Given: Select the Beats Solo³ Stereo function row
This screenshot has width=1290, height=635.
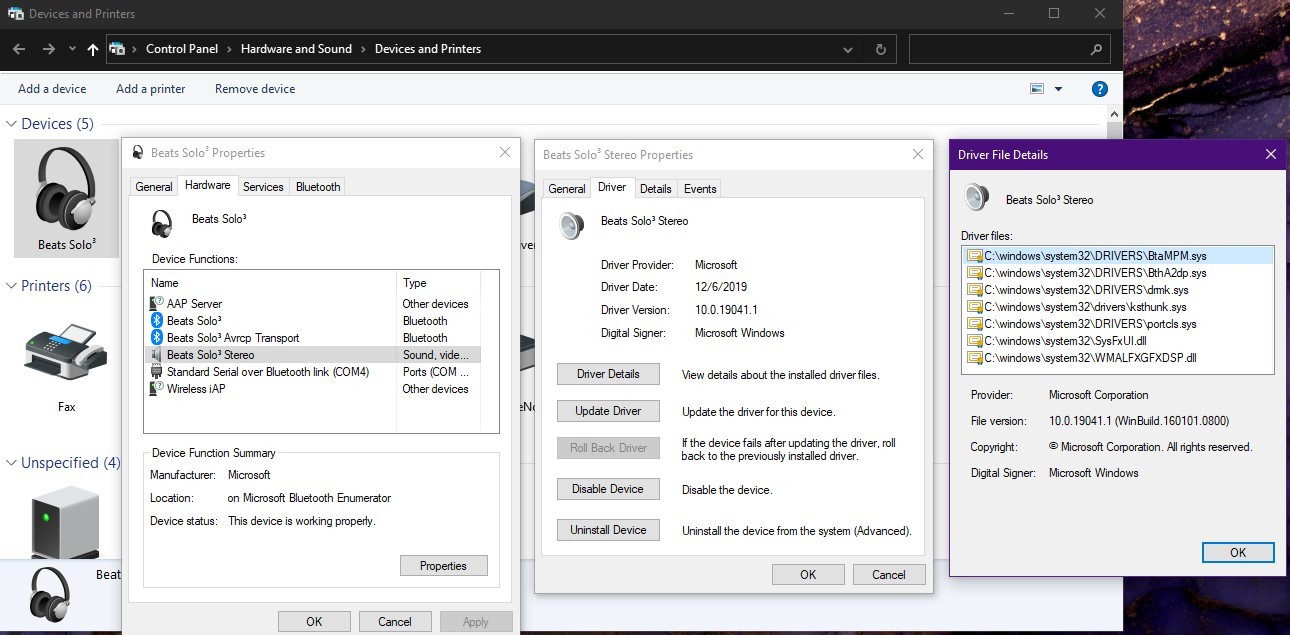Looking at the screenshot, I should [x=314, y=355].
